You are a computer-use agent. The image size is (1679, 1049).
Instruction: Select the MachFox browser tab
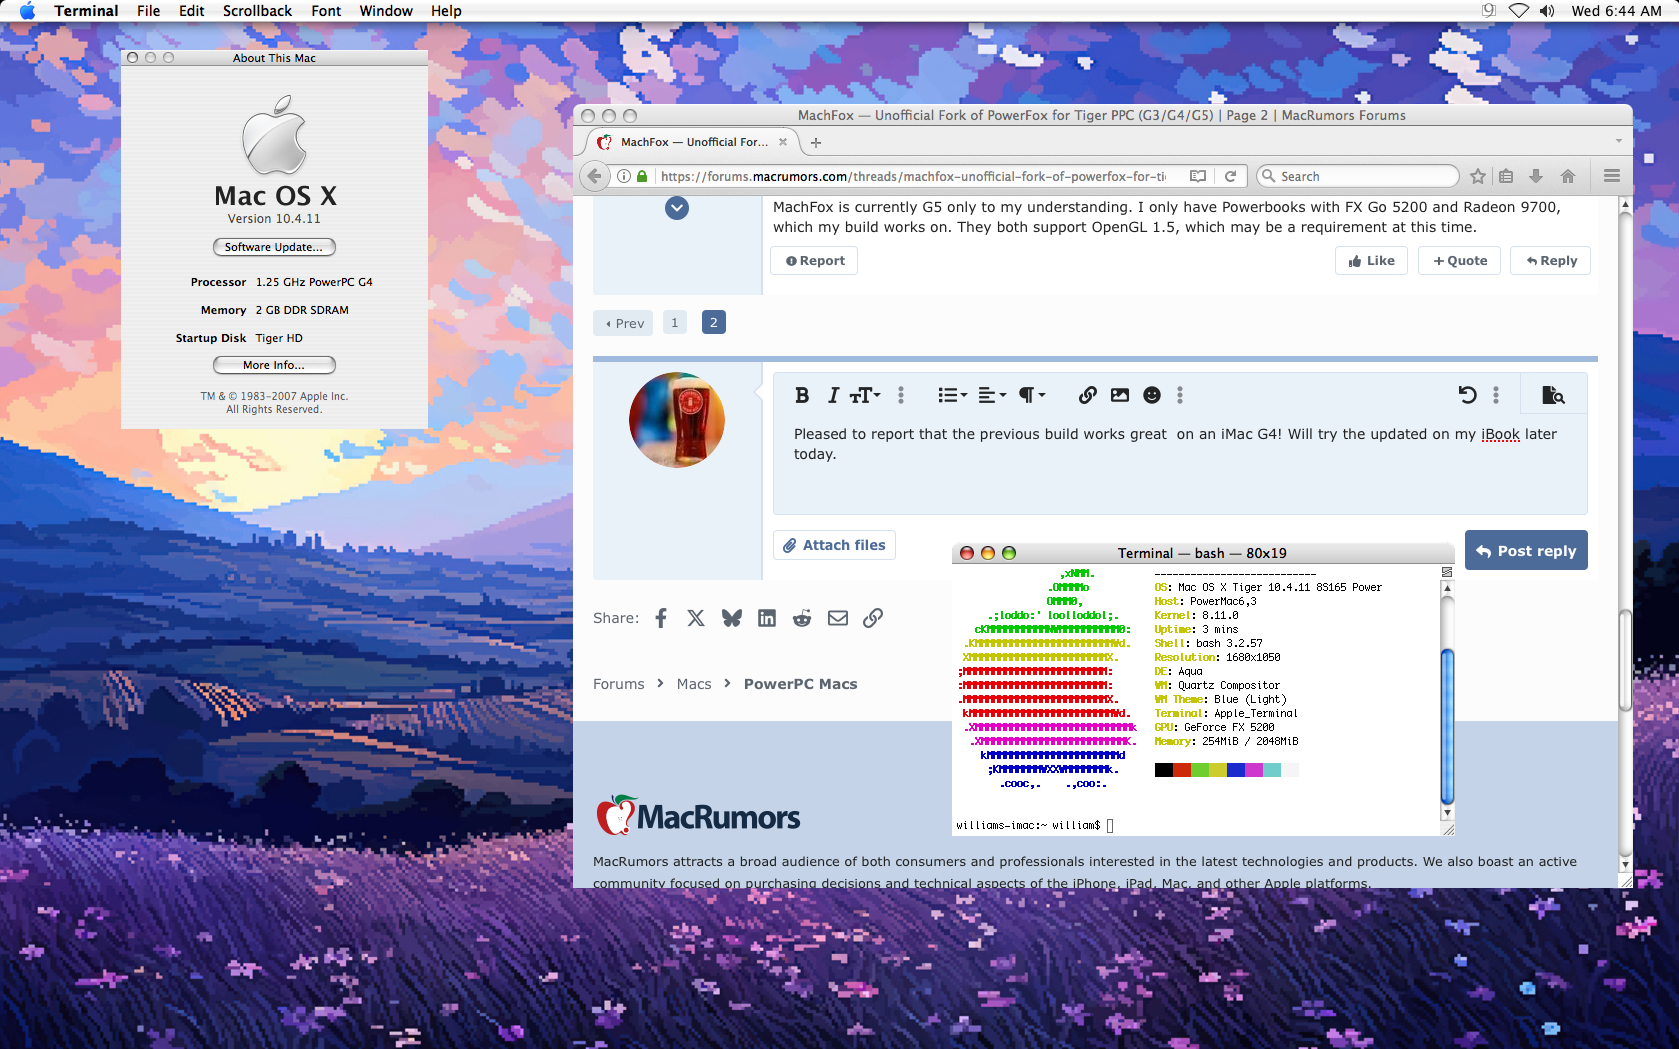tap(692, 142)
